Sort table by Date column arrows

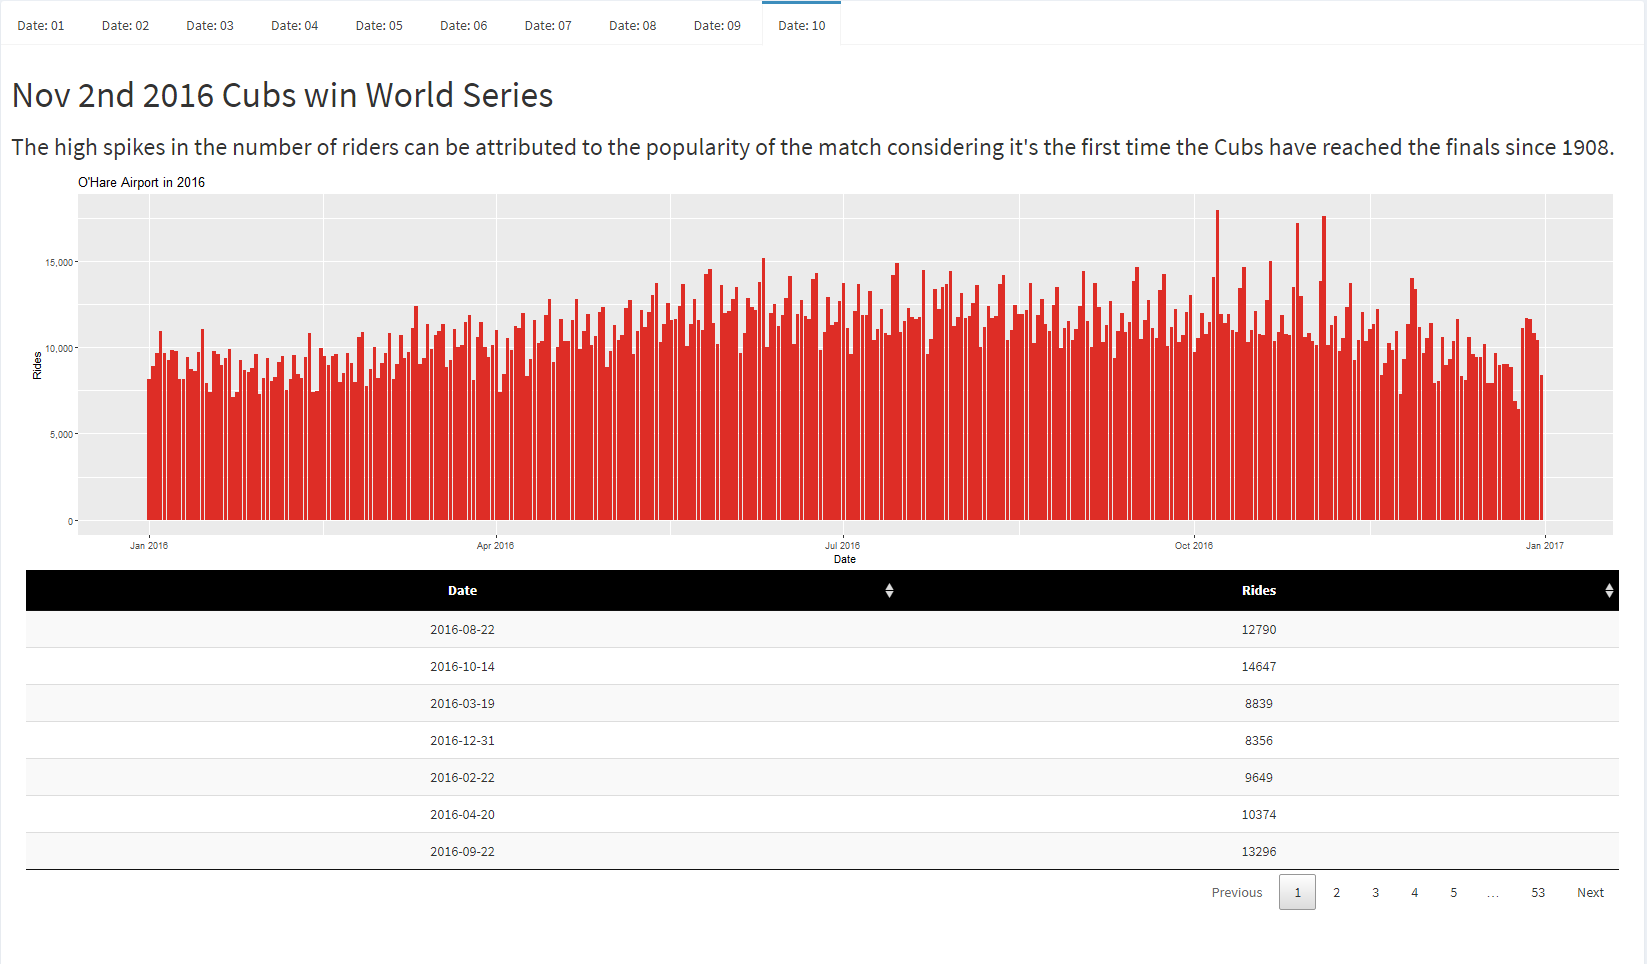coord(889,591)
